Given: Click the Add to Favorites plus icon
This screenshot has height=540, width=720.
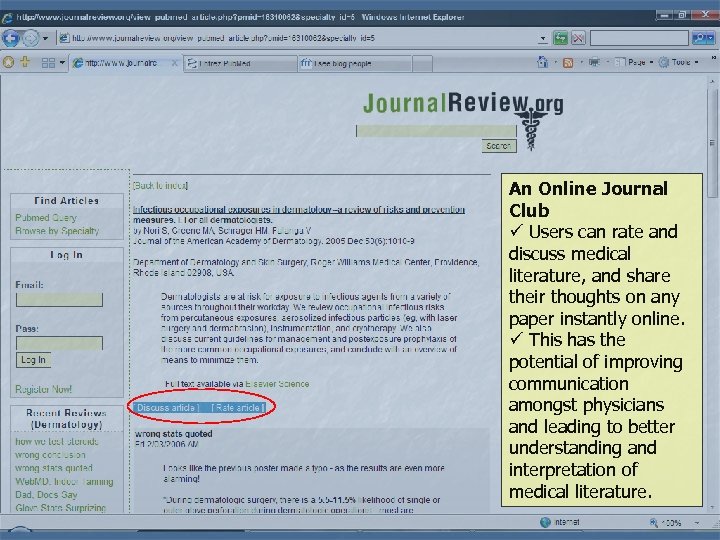Looking at the screenshot, I should point(25,62).
